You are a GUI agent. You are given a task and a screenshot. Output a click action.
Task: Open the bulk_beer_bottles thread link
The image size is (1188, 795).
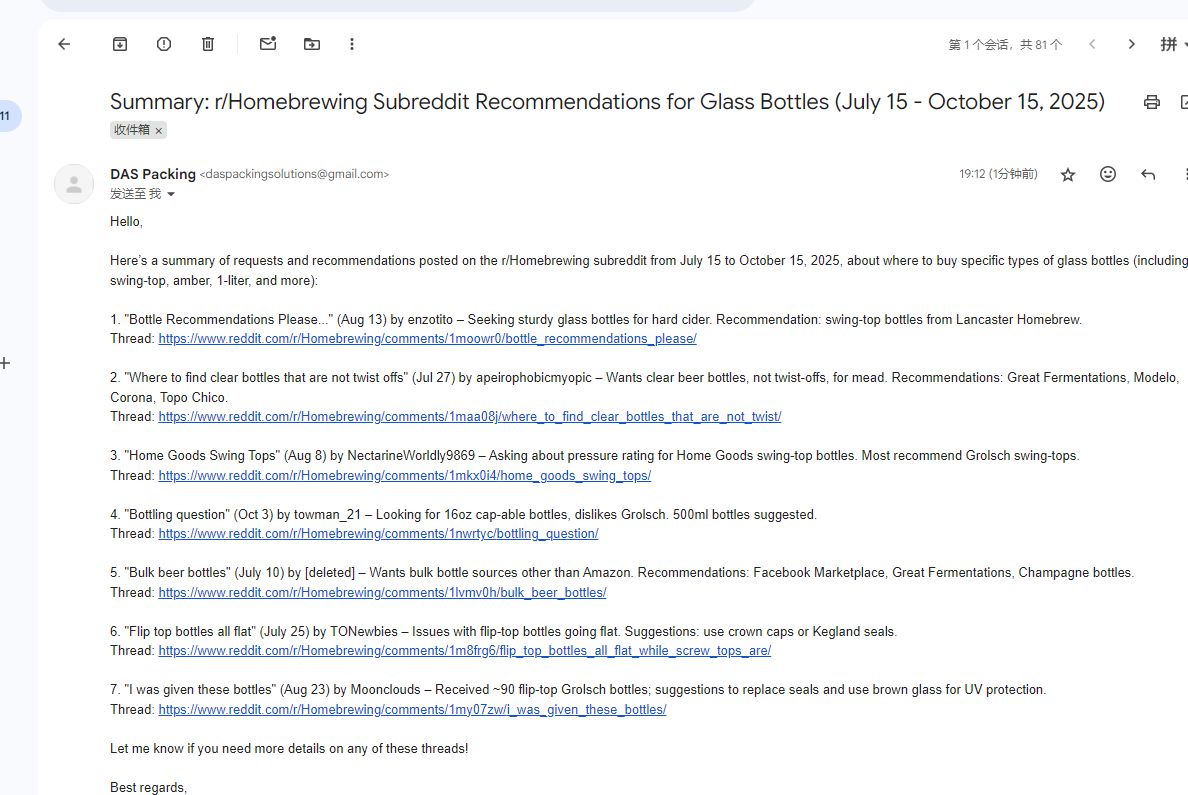pyautogui.click(x=382, y=593)
